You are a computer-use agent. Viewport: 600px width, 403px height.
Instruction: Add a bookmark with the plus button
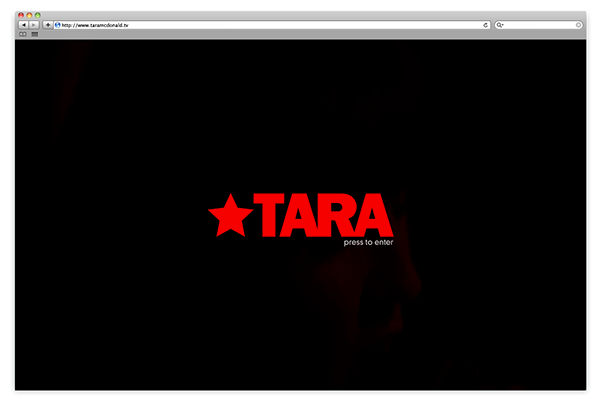pos(47,25)
